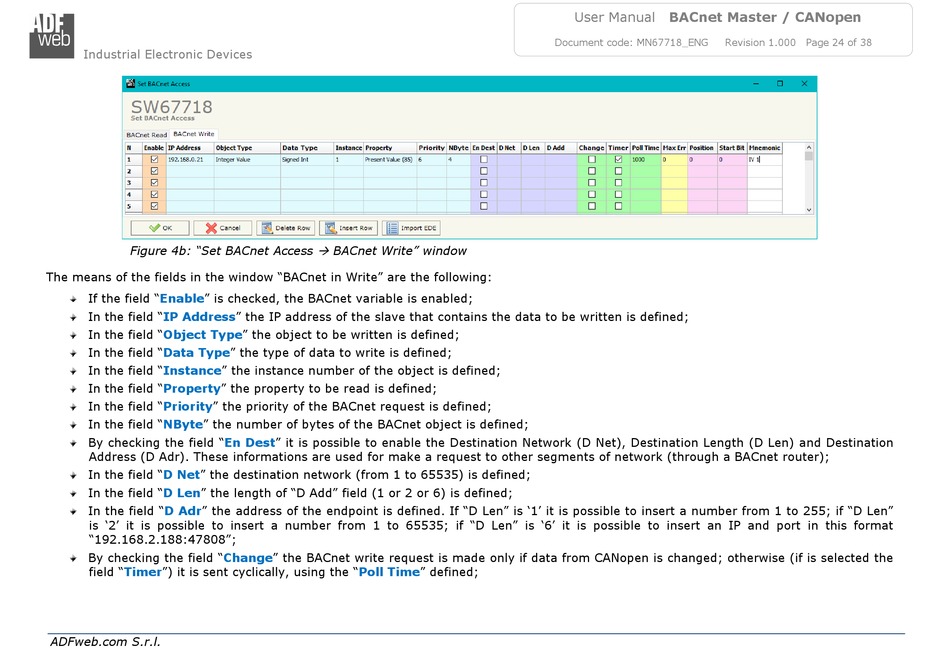Click the IP Address column header
This screenshot has height=659, width=950.
(x=190, y=148)
